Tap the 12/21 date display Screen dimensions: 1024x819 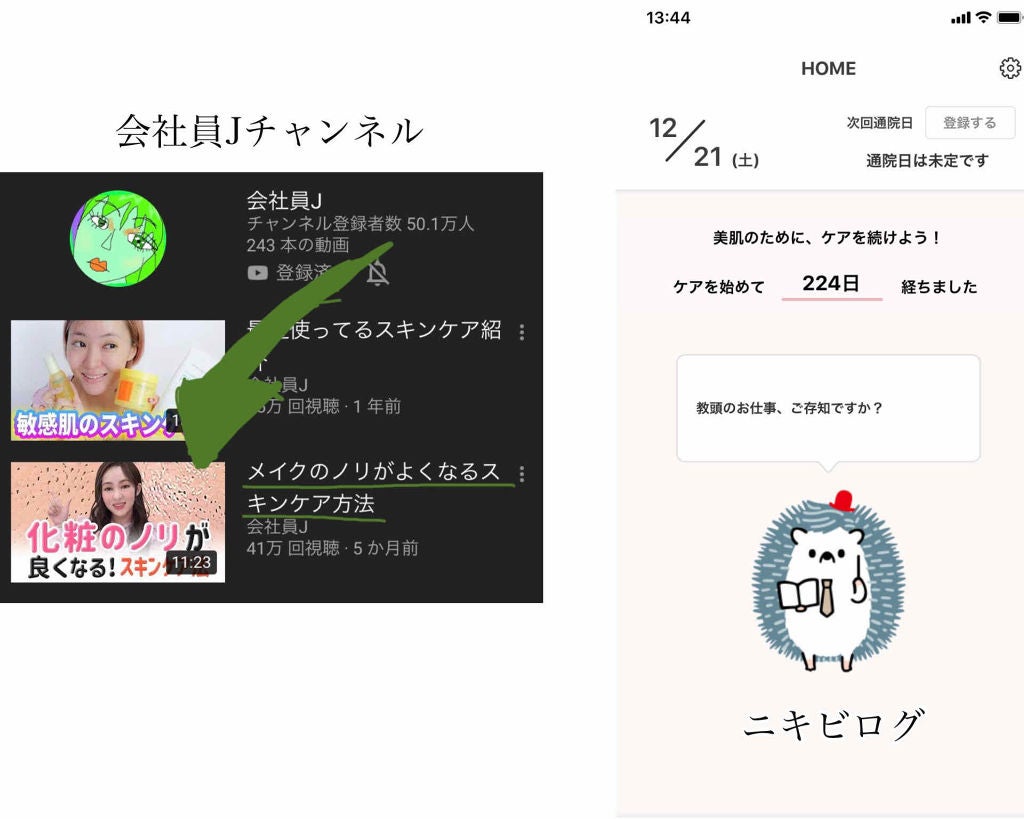pyautogui.click(x=692, y=143)
